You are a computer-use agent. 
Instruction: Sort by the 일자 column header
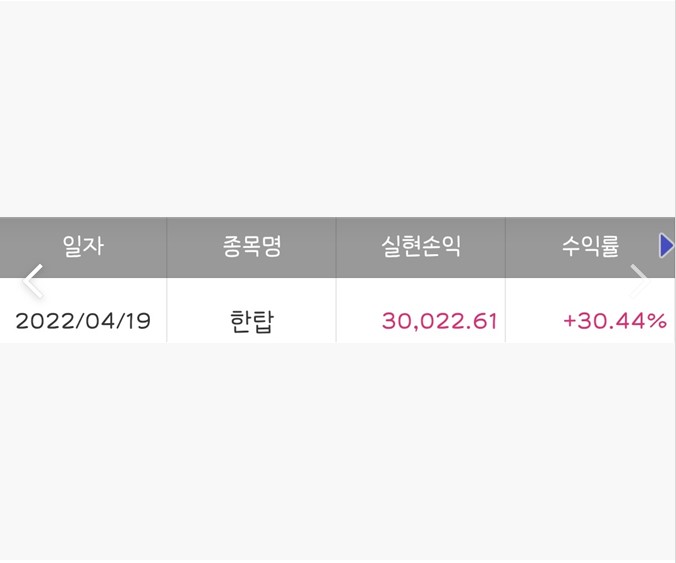(x=83, y=247)
